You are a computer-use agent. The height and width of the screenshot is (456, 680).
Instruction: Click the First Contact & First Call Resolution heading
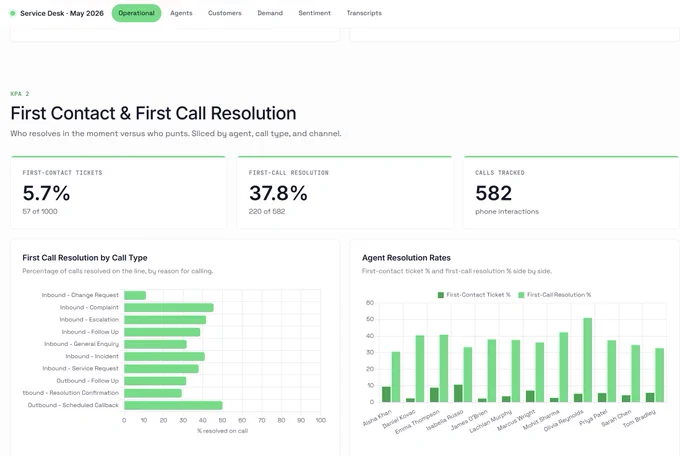pyautogui.click(x=154, y=113)
